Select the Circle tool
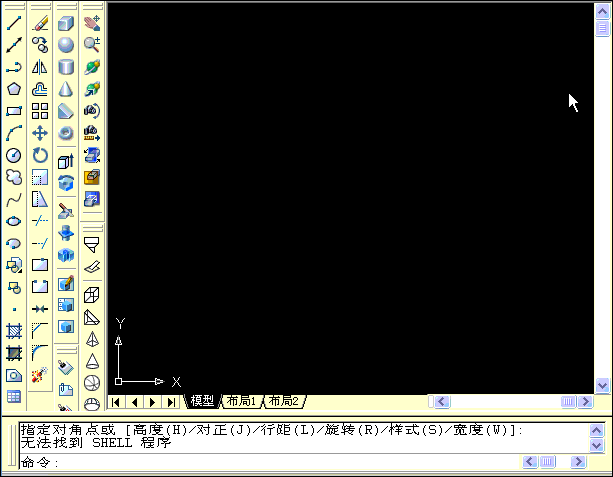 14,155
